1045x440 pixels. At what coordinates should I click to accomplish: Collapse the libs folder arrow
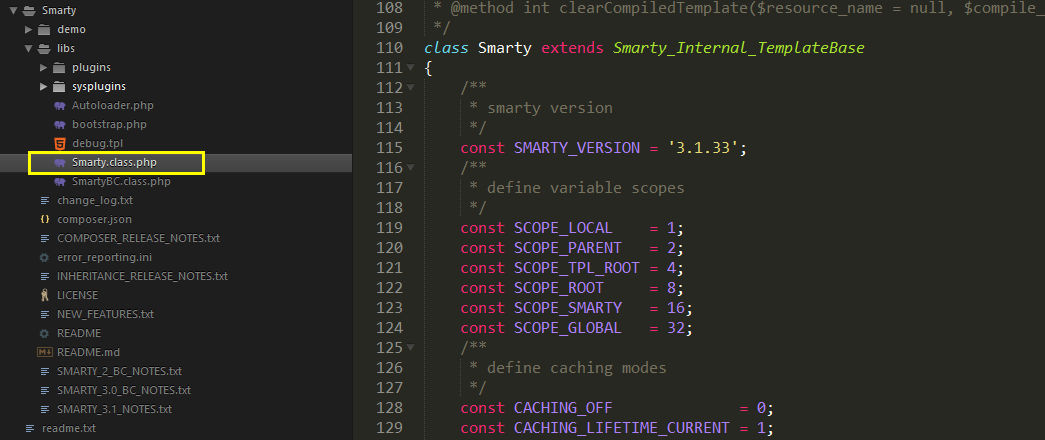click(x=29, y=49)
